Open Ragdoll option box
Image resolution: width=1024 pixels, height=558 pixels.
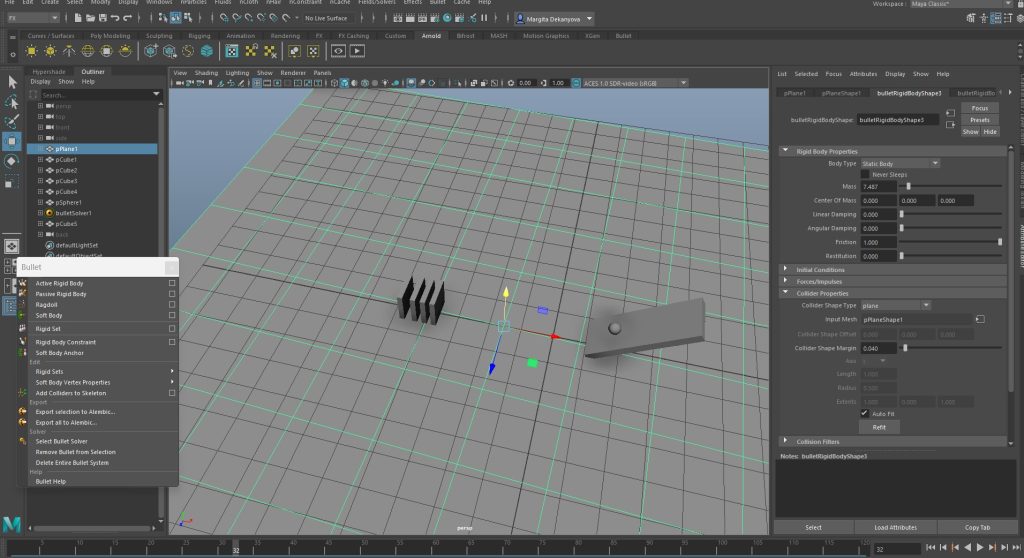point(172,304)
